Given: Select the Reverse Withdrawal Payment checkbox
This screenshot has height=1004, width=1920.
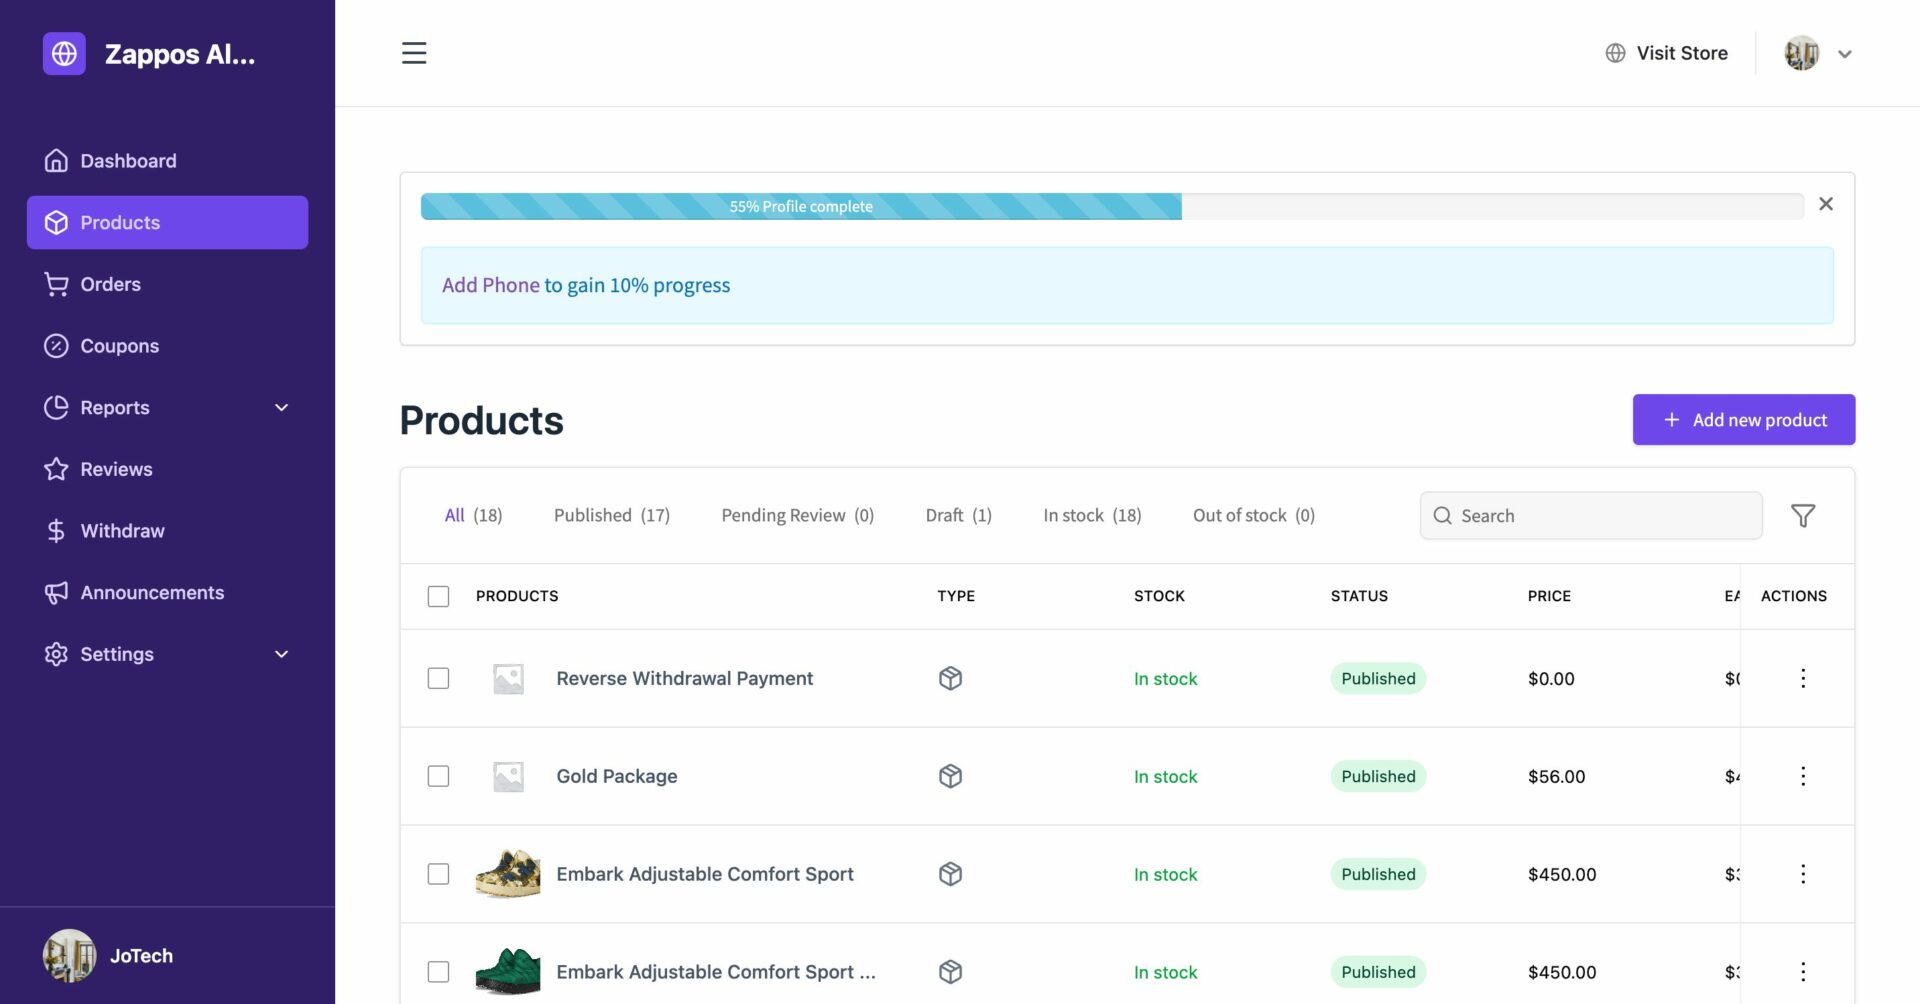Looking at the screenshot, I should tap(439, 678).
